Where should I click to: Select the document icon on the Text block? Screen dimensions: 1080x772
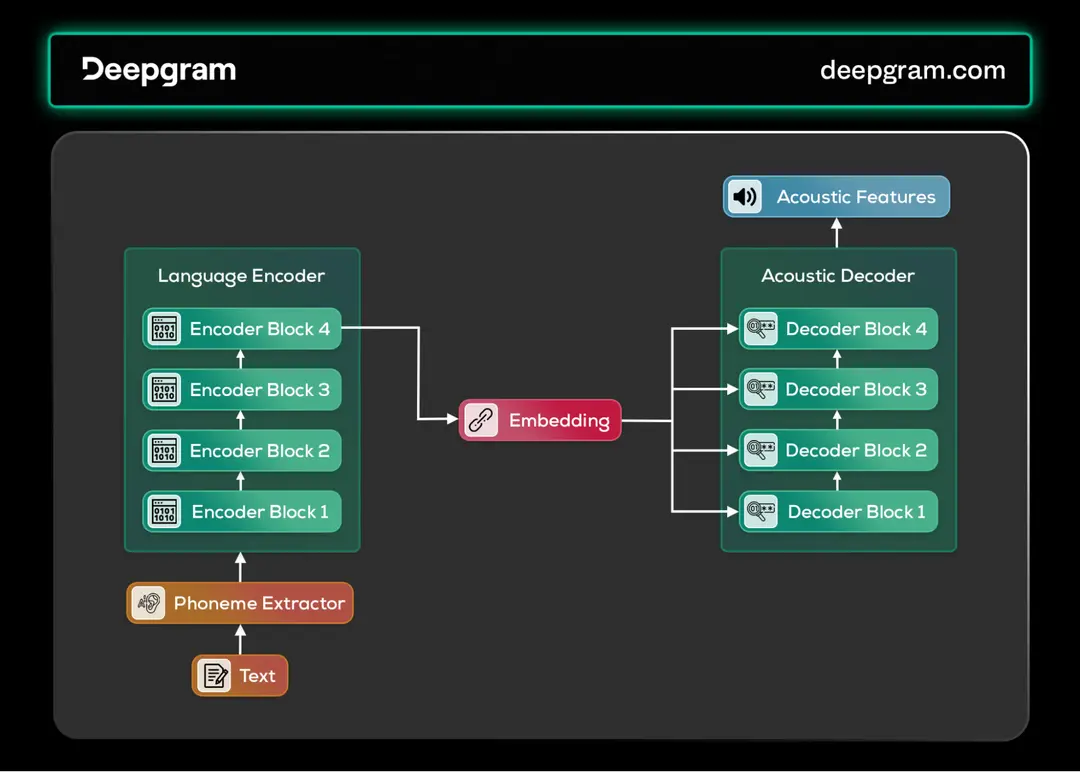point(213,675)
